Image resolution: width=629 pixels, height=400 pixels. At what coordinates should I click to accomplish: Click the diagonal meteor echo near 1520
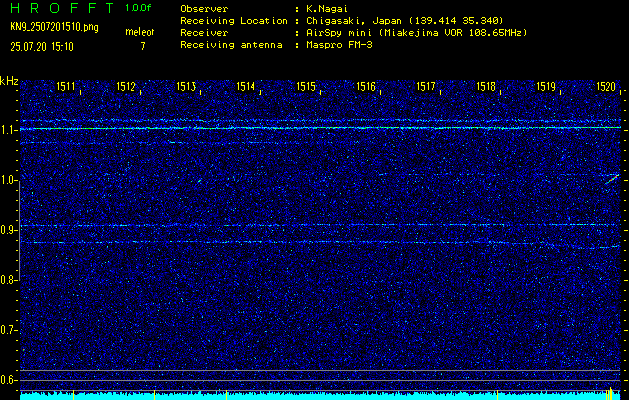pos(613,179)
